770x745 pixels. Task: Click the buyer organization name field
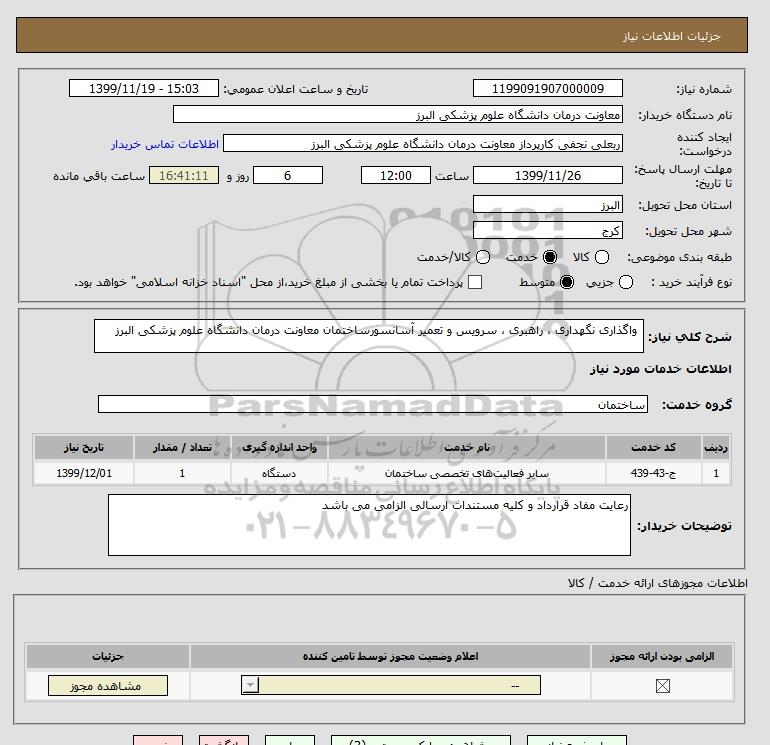coord(398,114)
